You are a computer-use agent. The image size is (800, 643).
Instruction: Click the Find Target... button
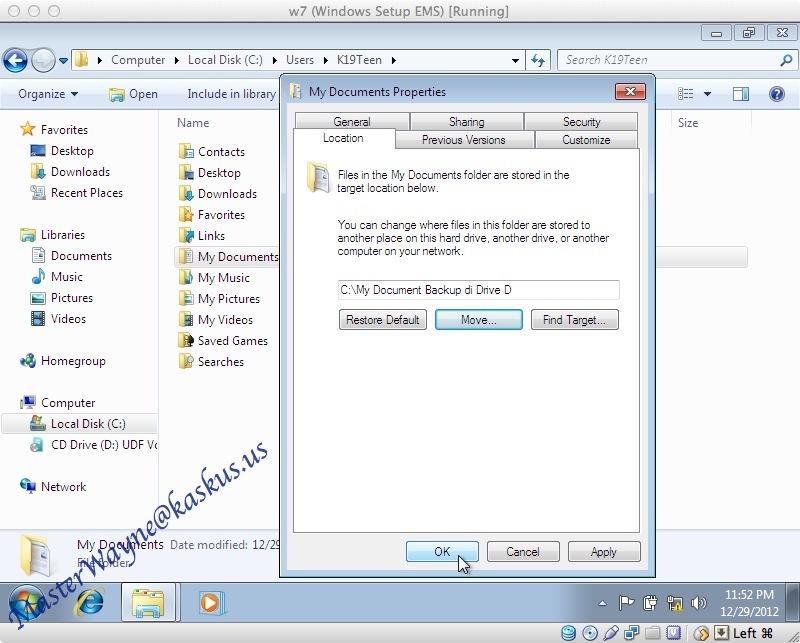[x=574, y=319]
